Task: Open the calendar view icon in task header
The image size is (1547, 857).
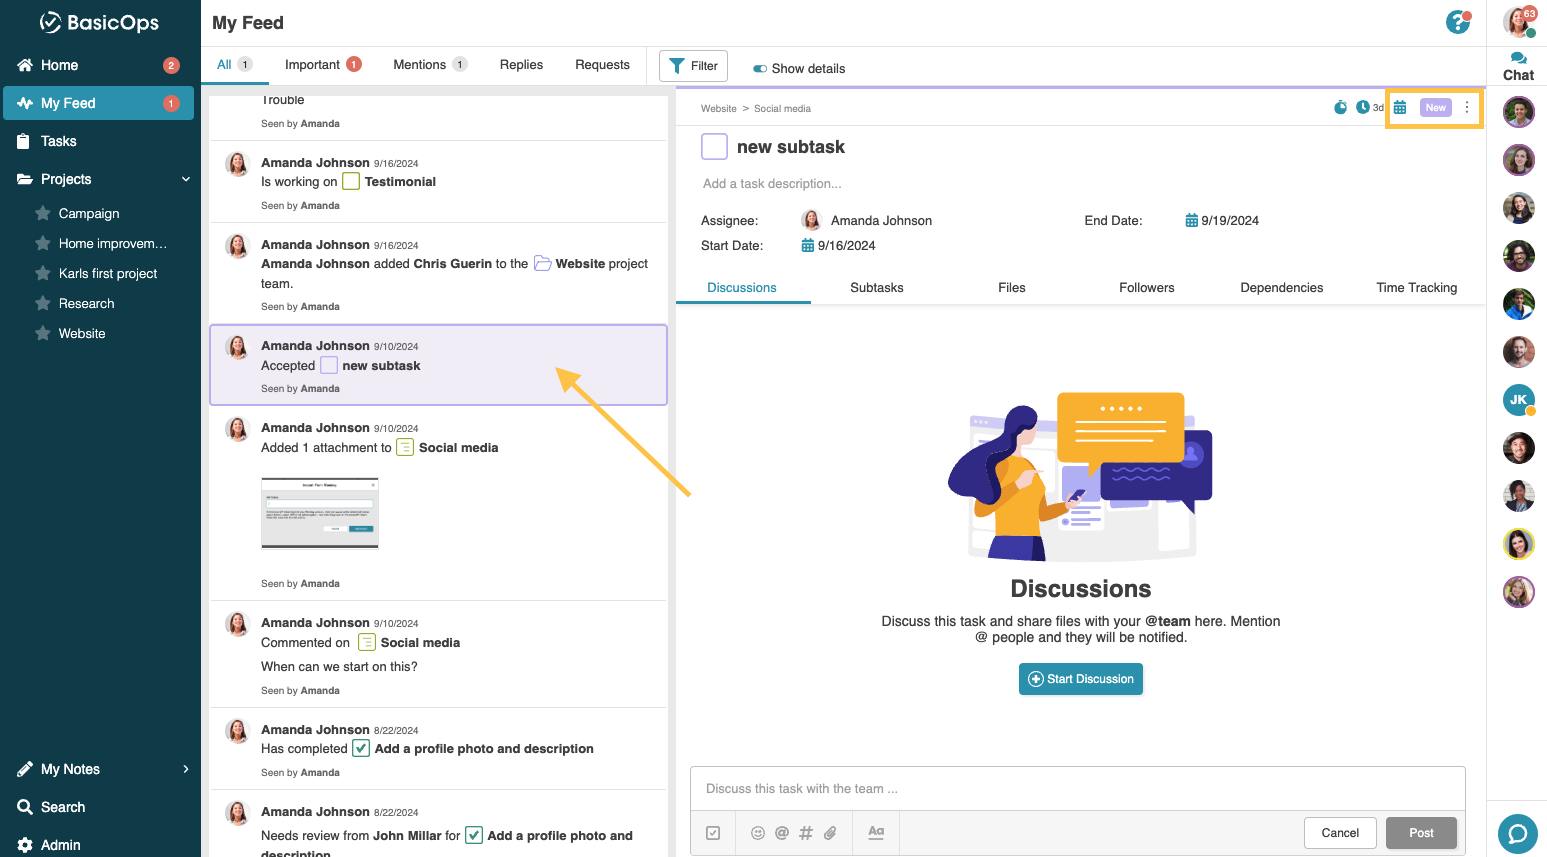Action: click(x=1399, y=107)
